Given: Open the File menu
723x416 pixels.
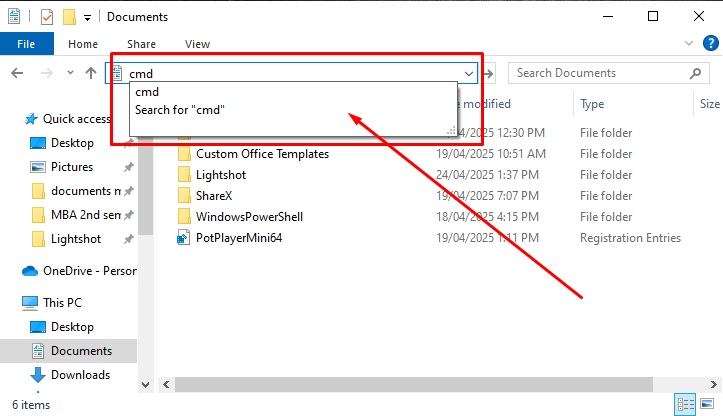Looking at the screenshot, I should [x=26, y=44].
